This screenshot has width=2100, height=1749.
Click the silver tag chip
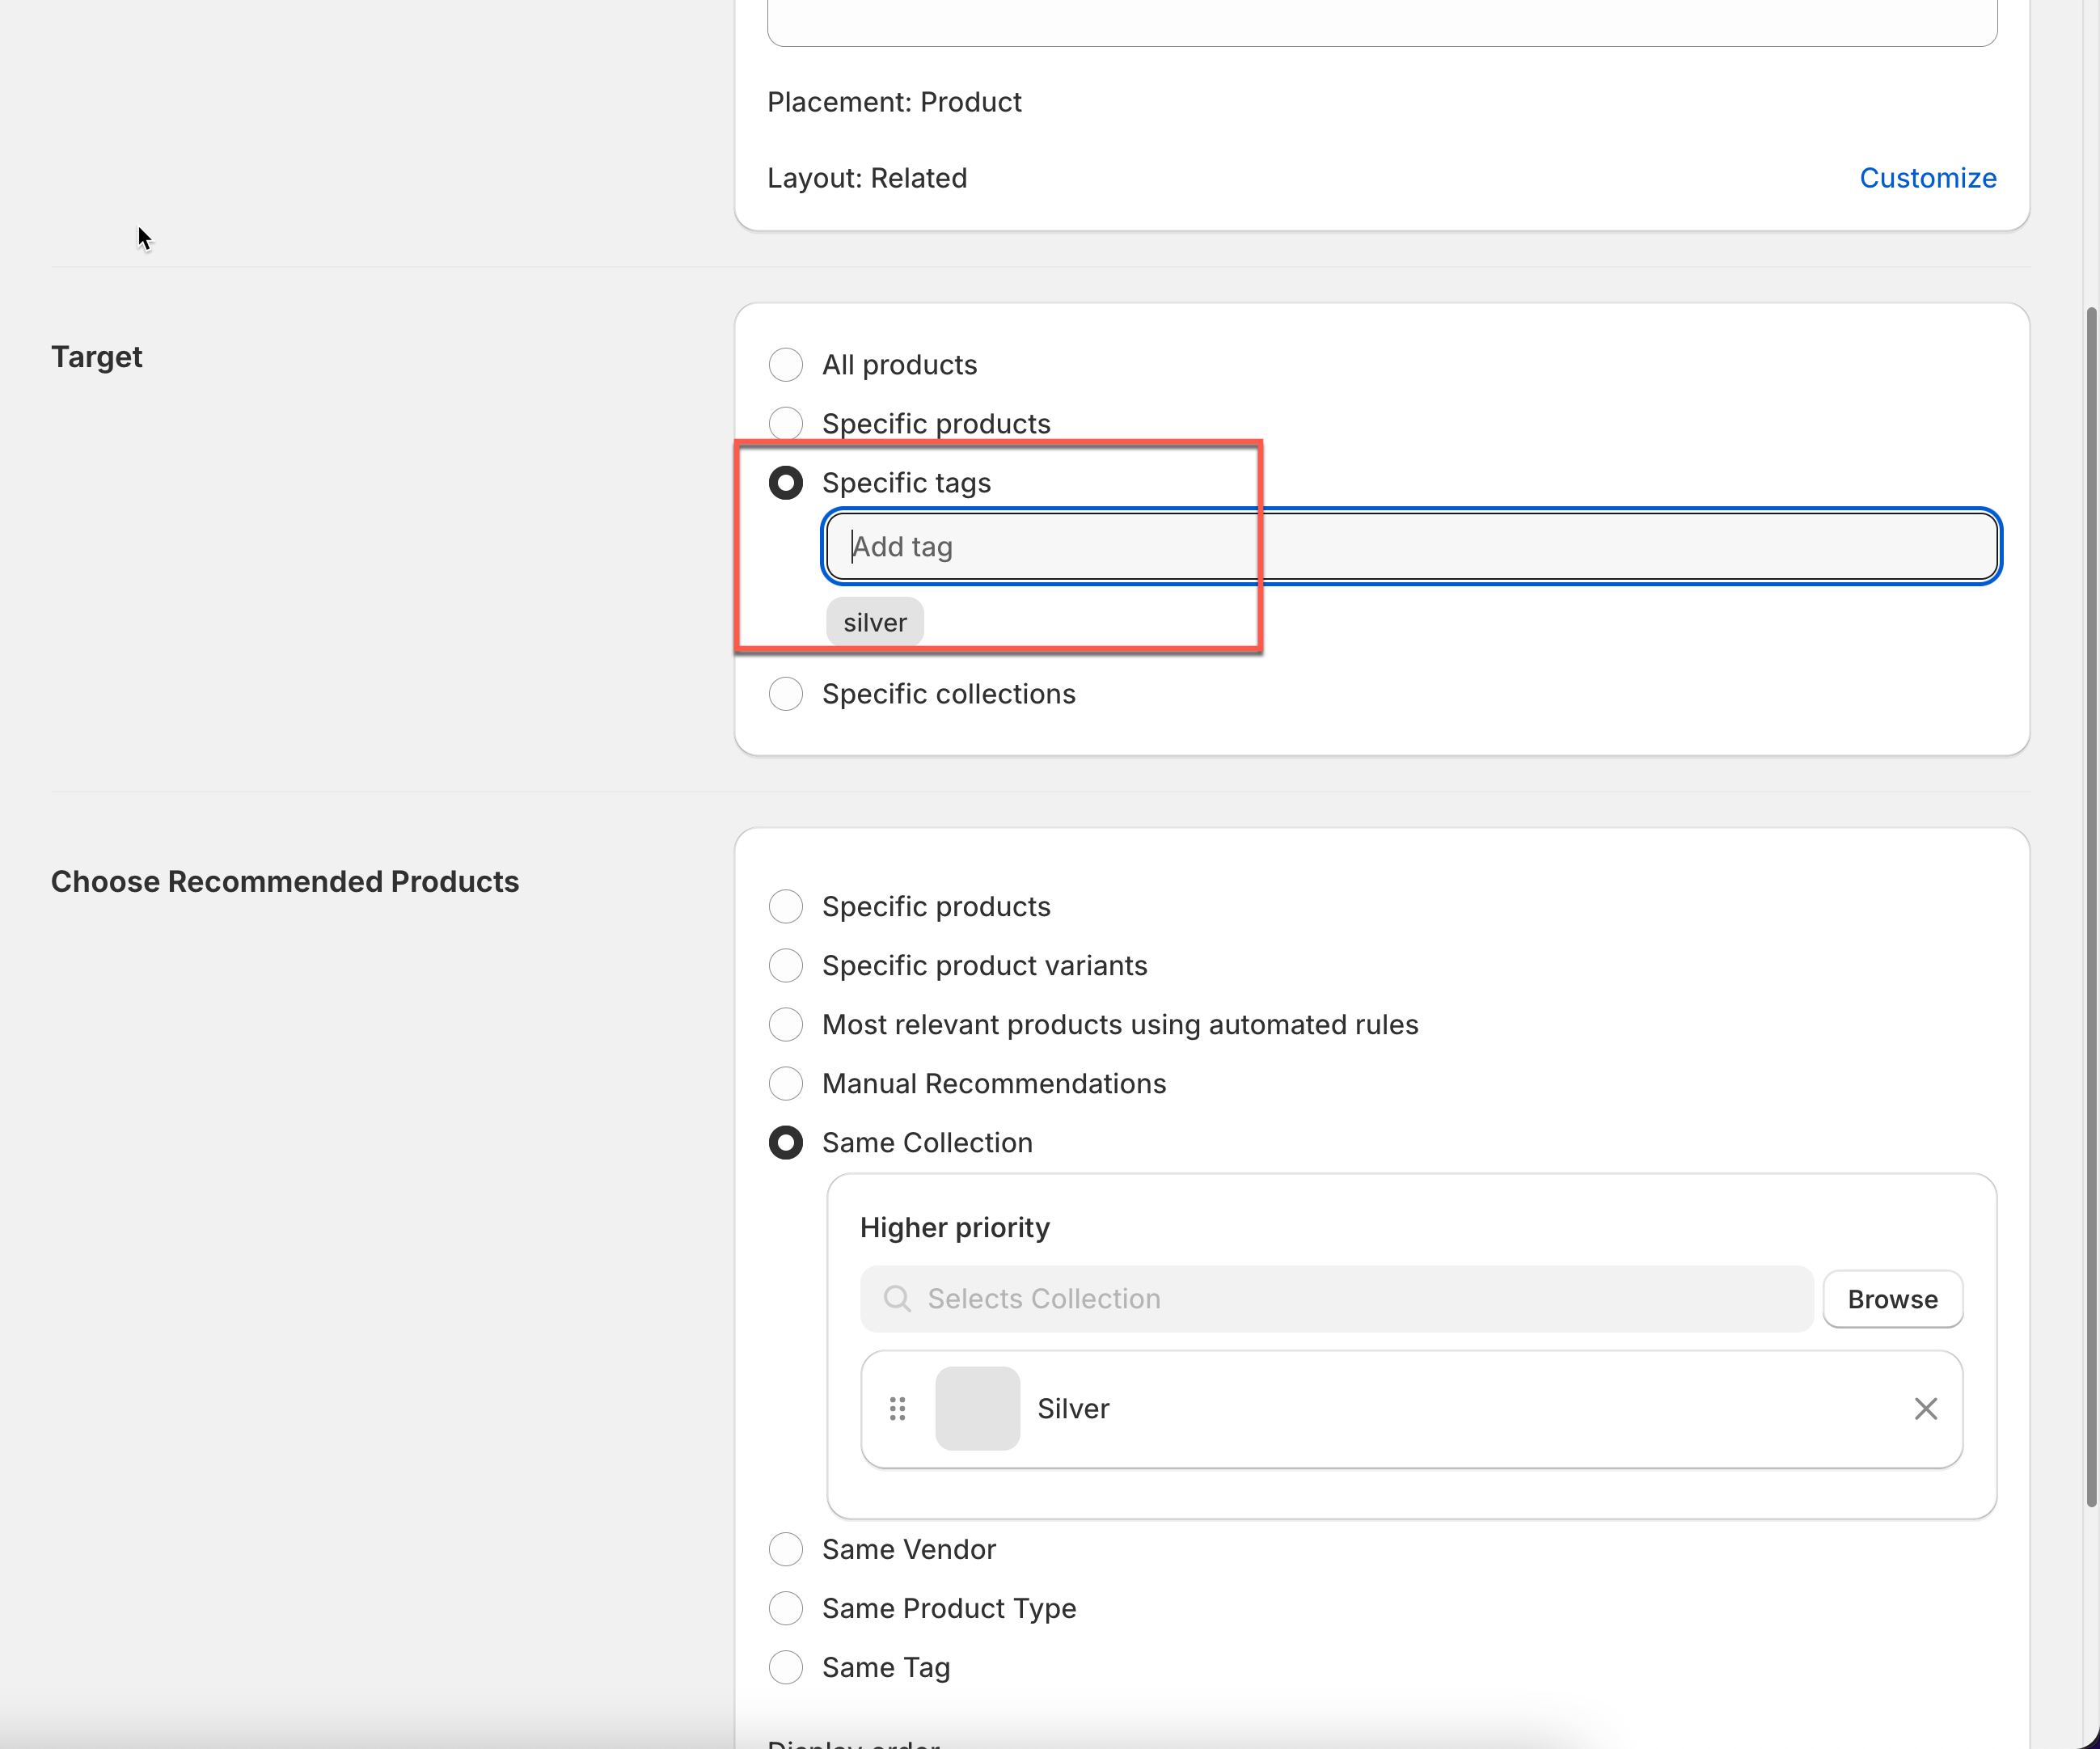[874, 622]
